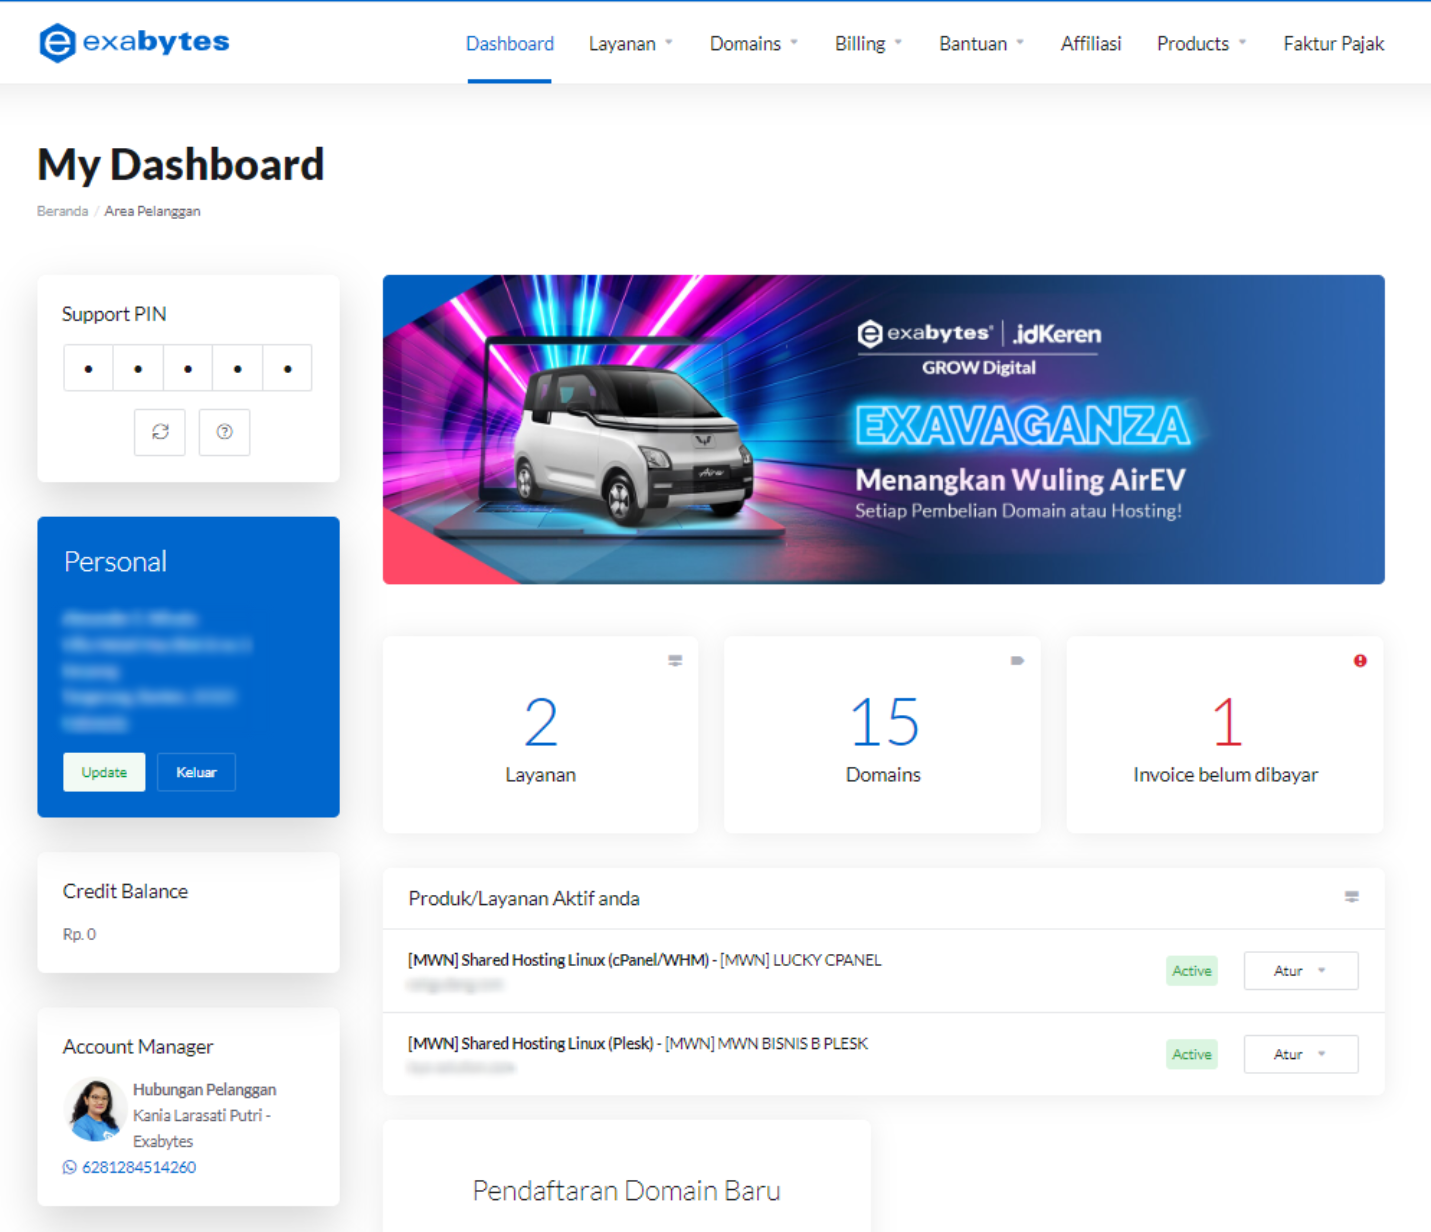The width and height of the screenshot is (1431, 1232).
Task: Expand the Domains menu
Action: (754, 44)
